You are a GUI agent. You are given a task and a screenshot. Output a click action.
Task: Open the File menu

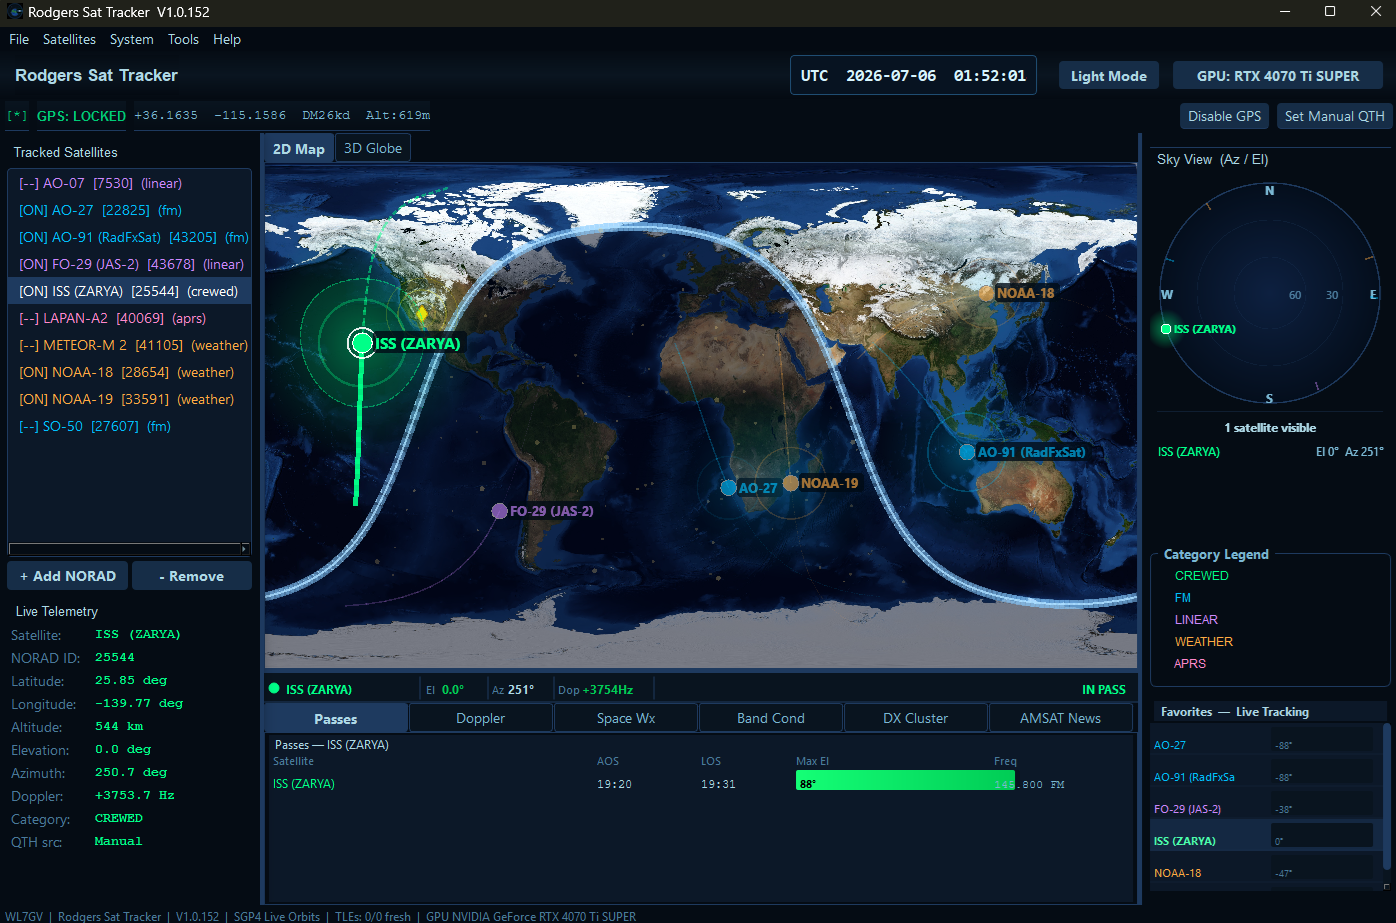19,39
